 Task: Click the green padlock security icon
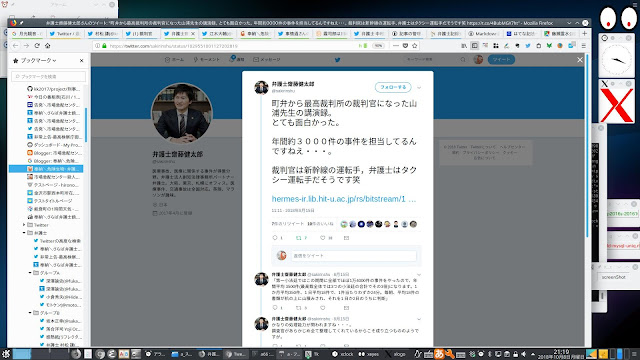pyautogui.click(x=104, y=46)
